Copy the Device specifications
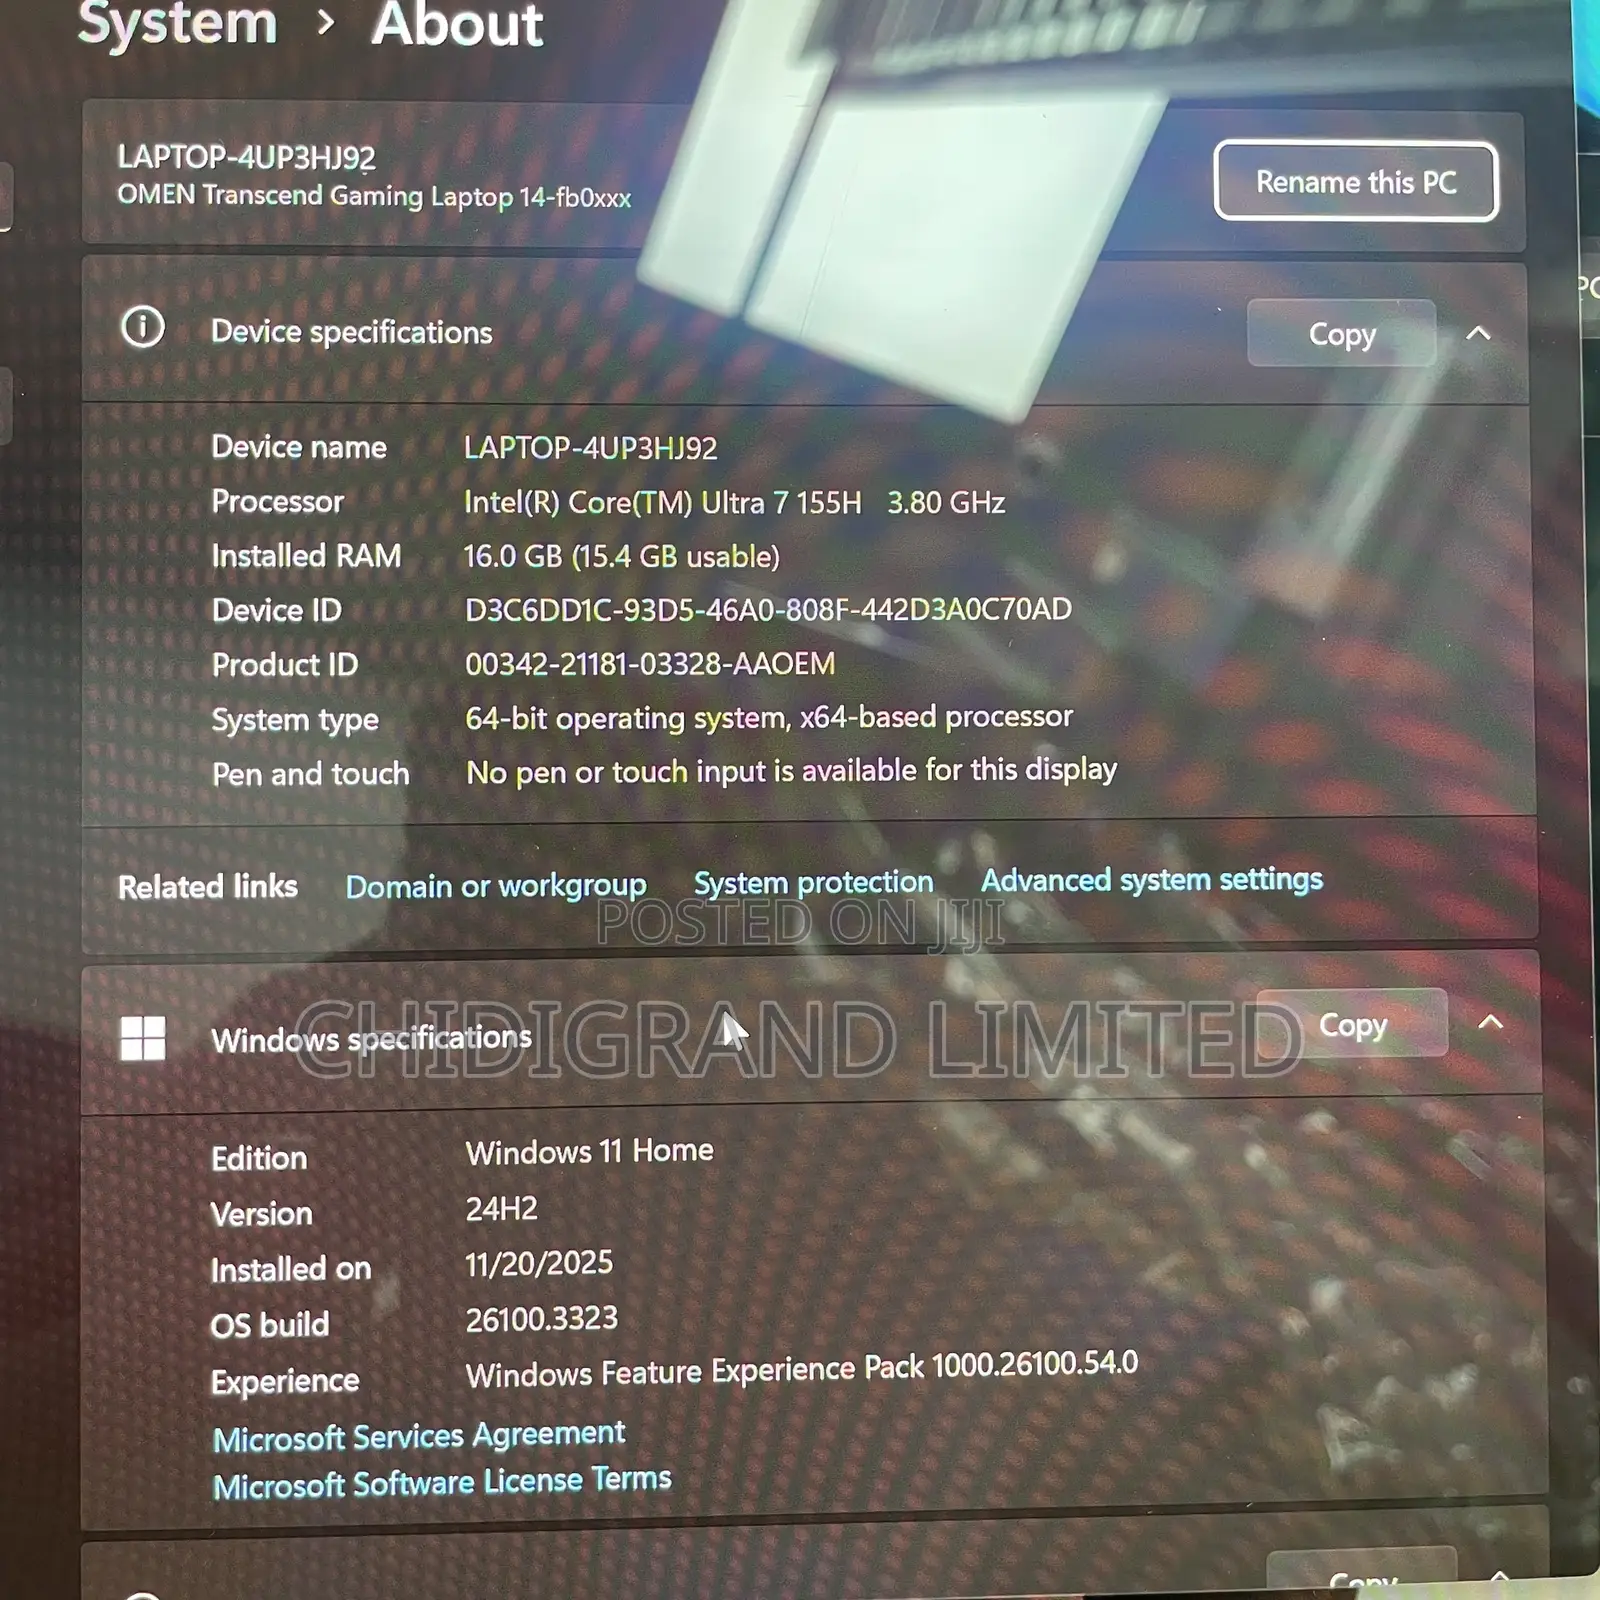 [1342, 334]
